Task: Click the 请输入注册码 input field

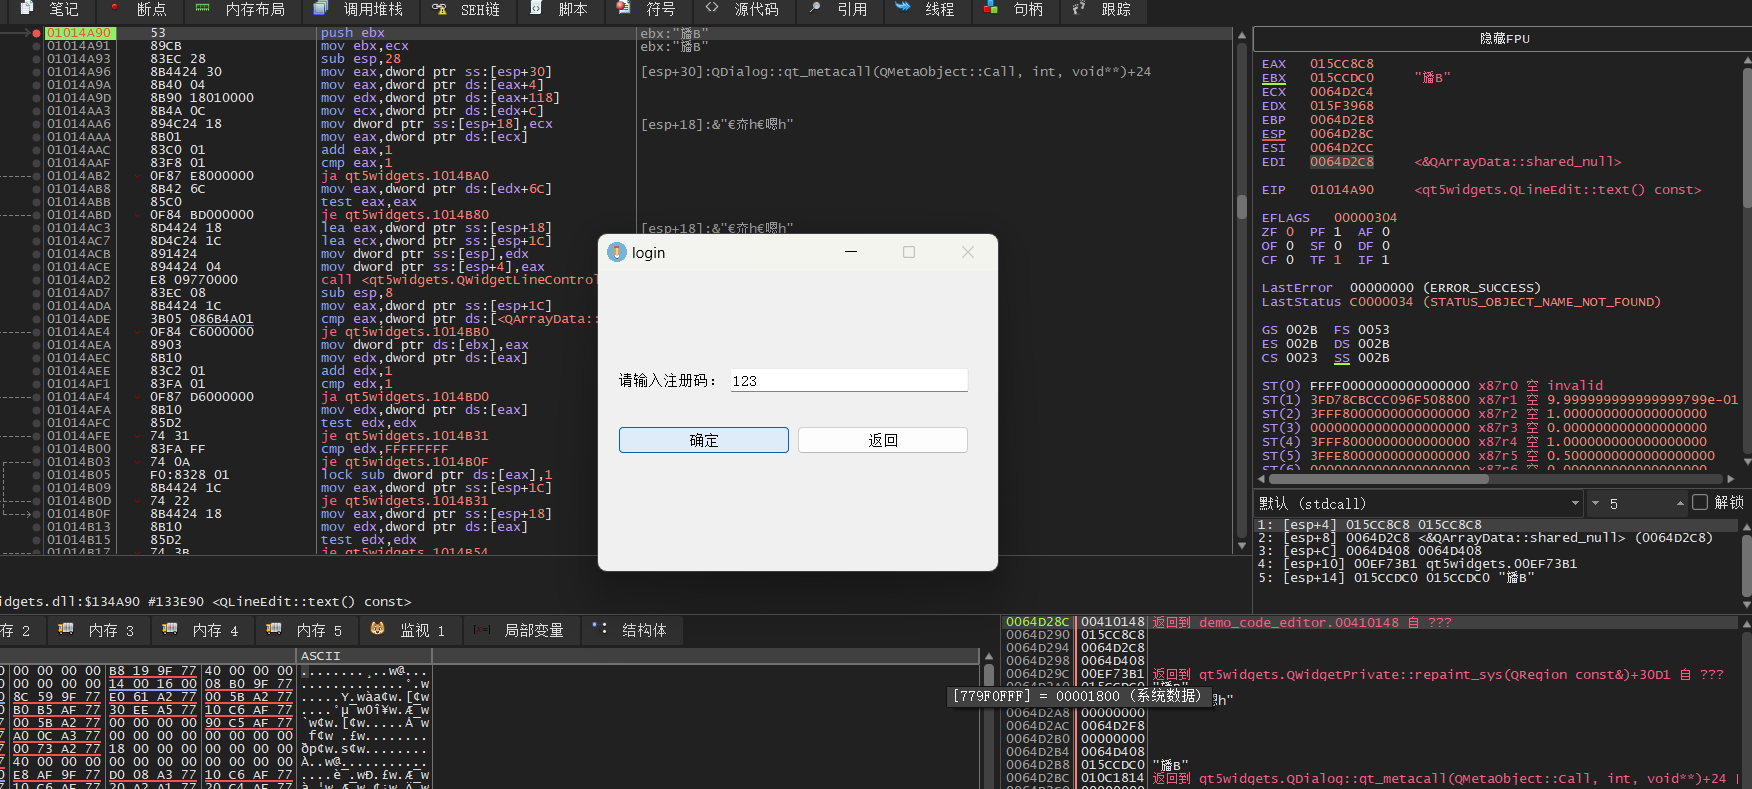Action: click(x=848, y=381)
